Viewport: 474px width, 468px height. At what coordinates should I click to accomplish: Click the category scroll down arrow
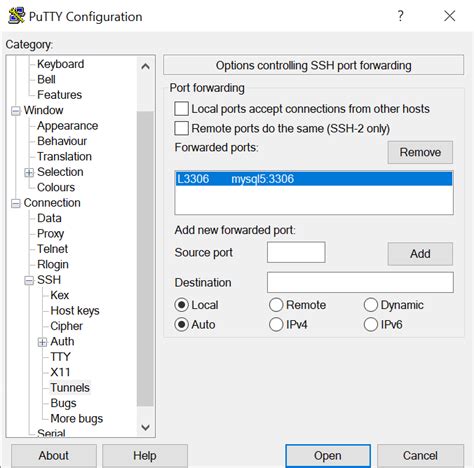(145, 427)
